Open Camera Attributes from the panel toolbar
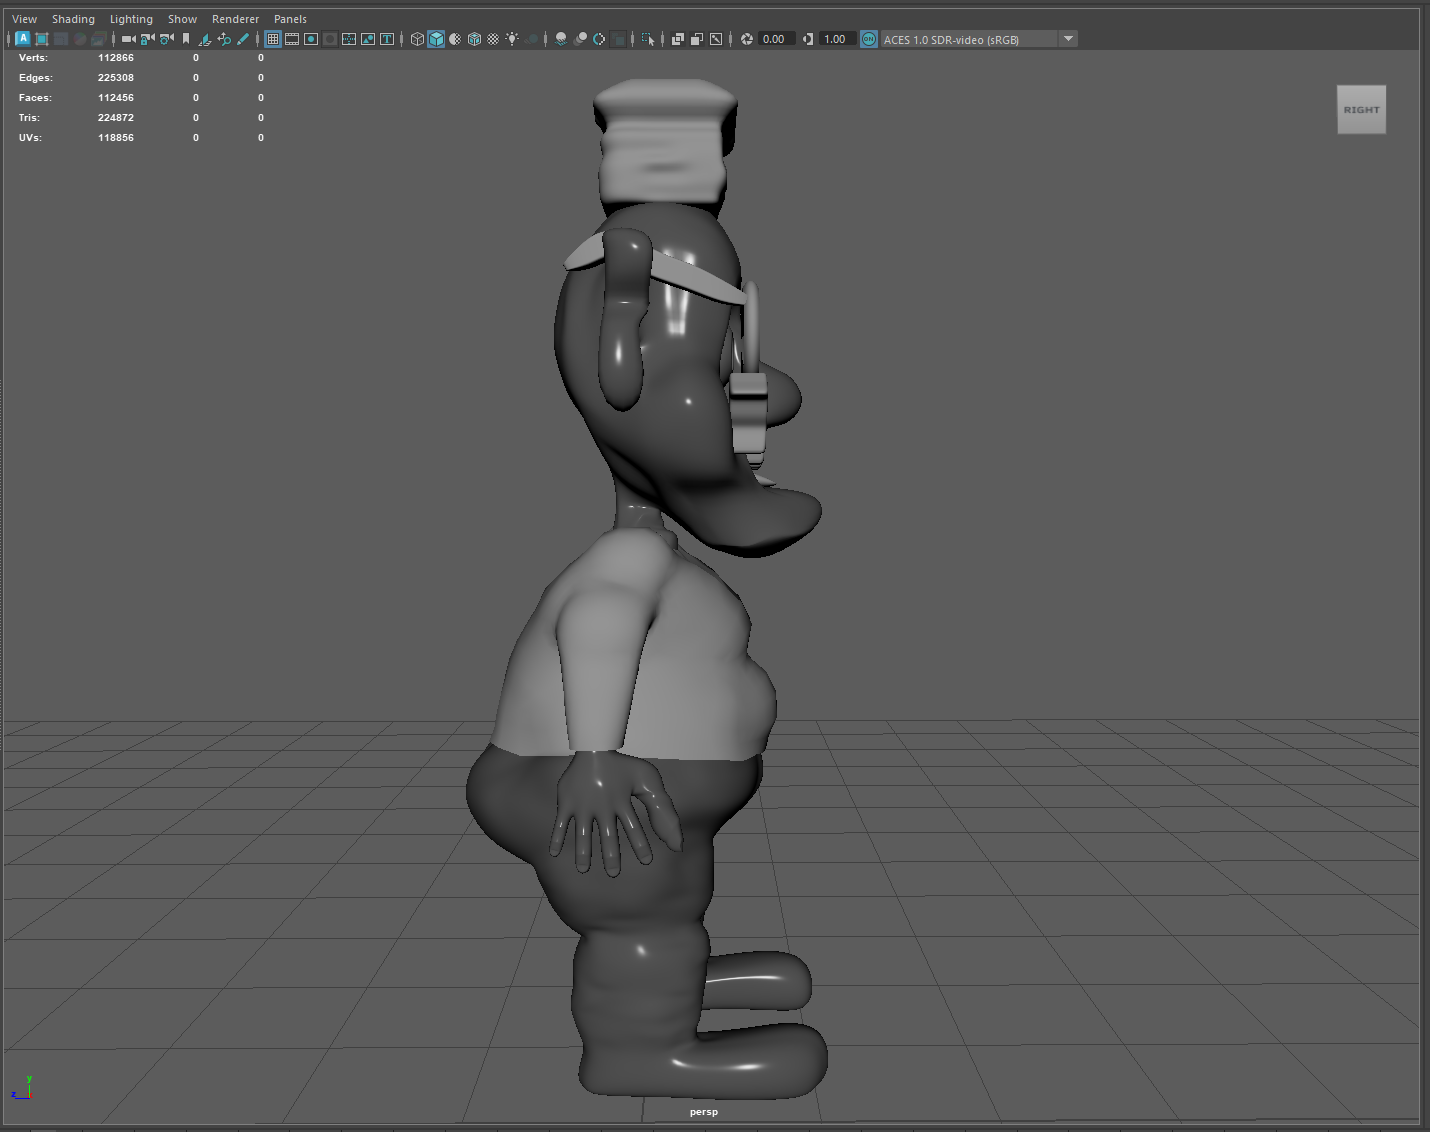The height and width of the screenshot is (1132, 1430). [x=166, y=39]
